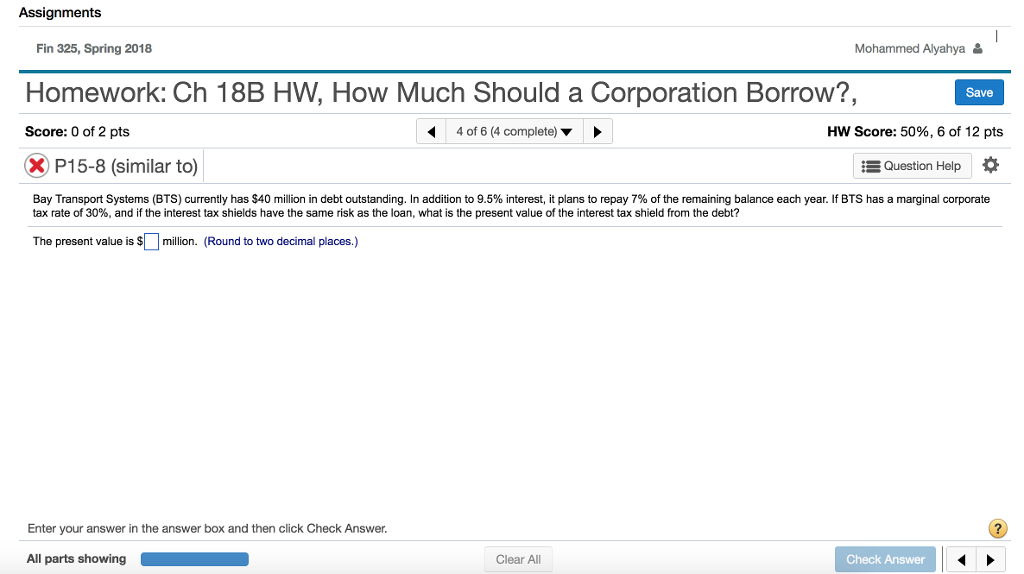Image resolution: width=1024 pixels, height=574 pixels.
Task: Click the Homework Ch 18B HW title
Action: [x=441, y=93]
